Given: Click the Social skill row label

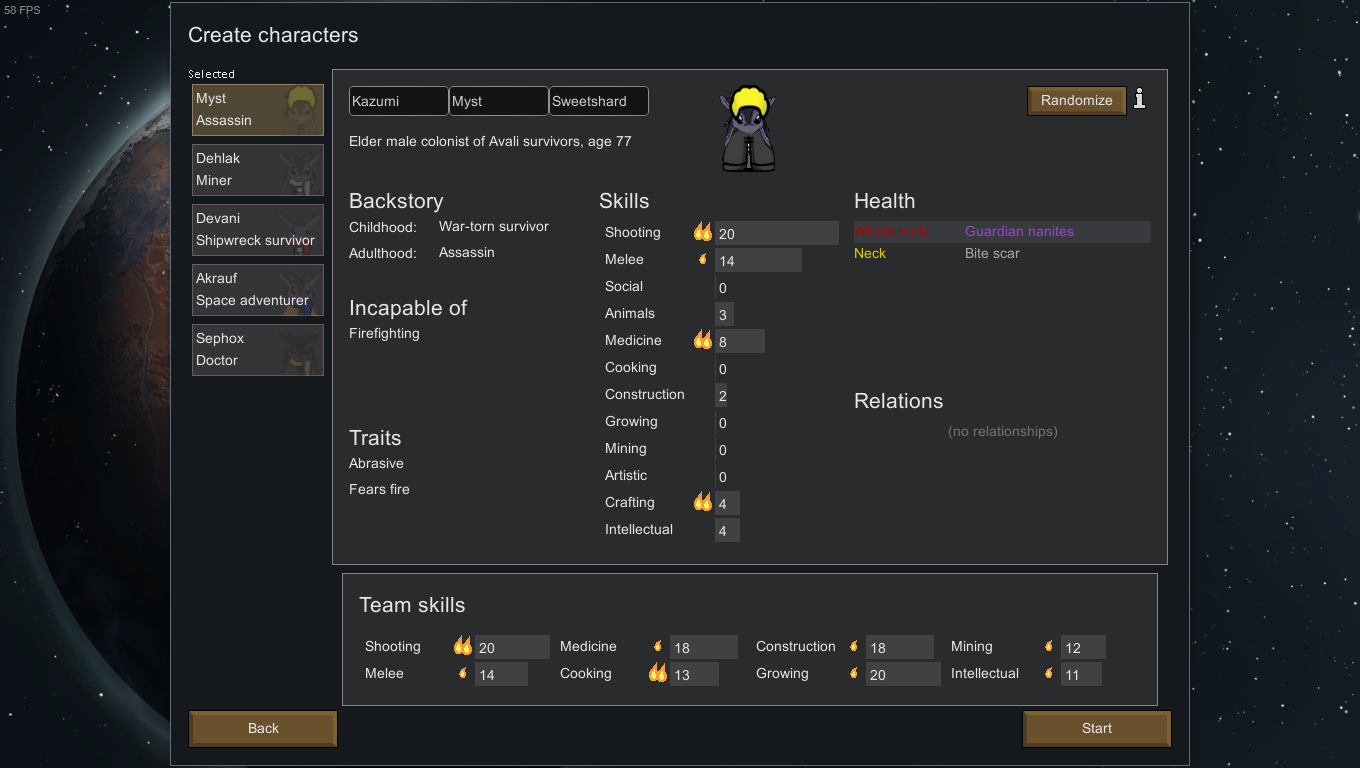Looking at the screenshot, I should 624,286.
